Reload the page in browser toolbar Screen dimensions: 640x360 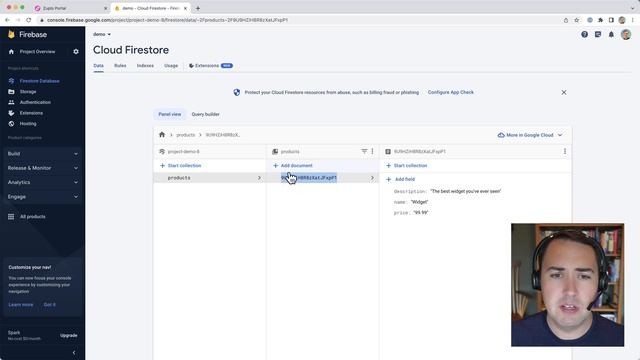[x=29, y=20]
